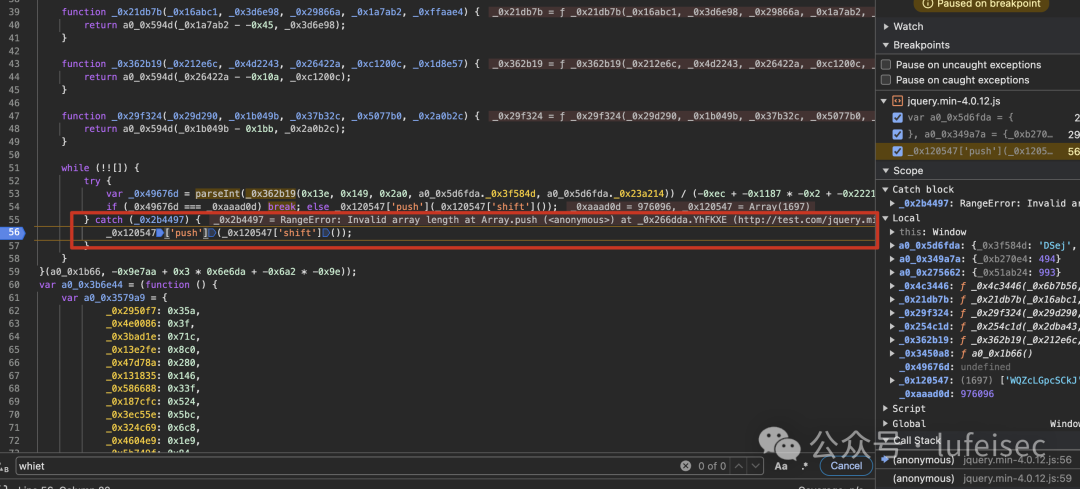Screen dimensions: 1080x489
Task: Collapse the Catch block scope
Action: [x=886, y=189]
